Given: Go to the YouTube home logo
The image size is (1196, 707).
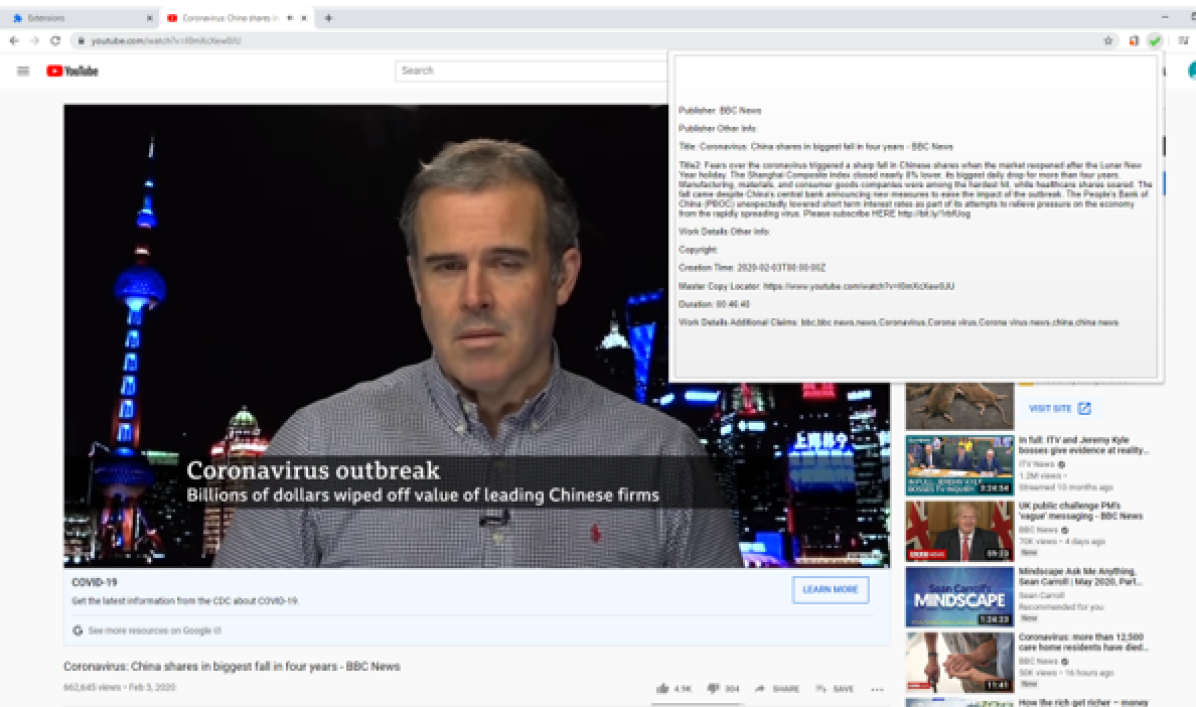Looking at the screenshot, I should [x=72, y=71].
